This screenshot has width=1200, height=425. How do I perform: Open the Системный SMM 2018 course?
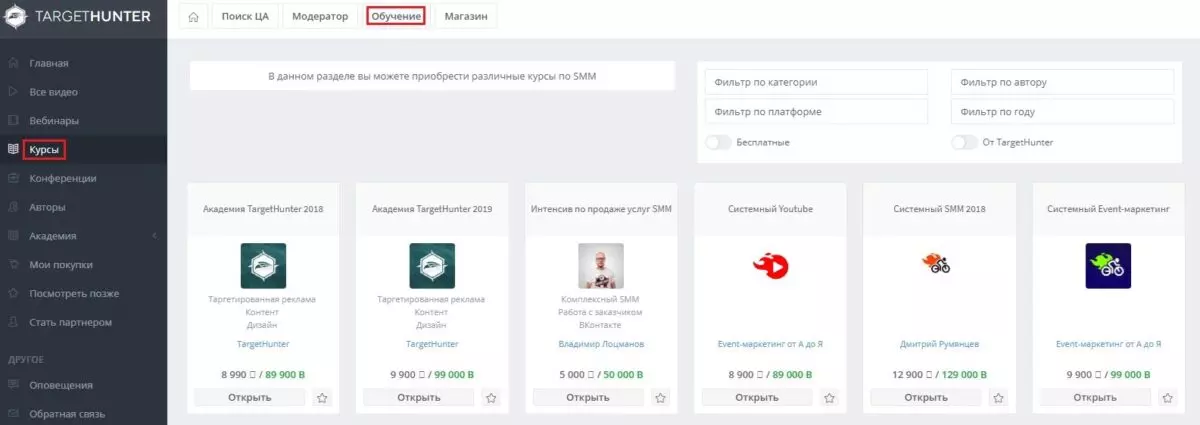coord(925,397)
